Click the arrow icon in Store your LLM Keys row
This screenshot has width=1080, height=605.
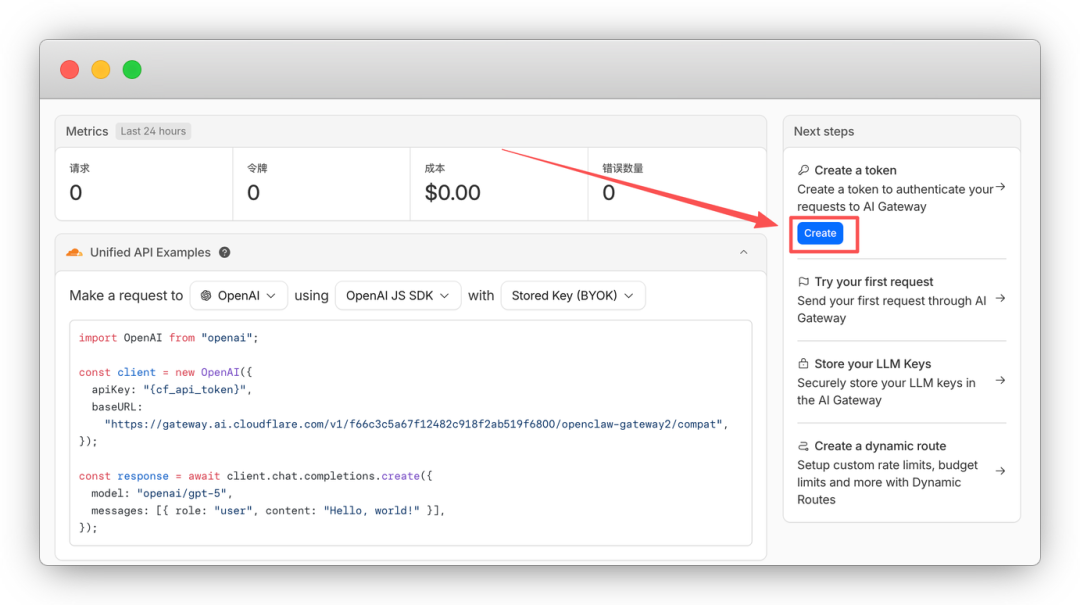coord(1000,381)
